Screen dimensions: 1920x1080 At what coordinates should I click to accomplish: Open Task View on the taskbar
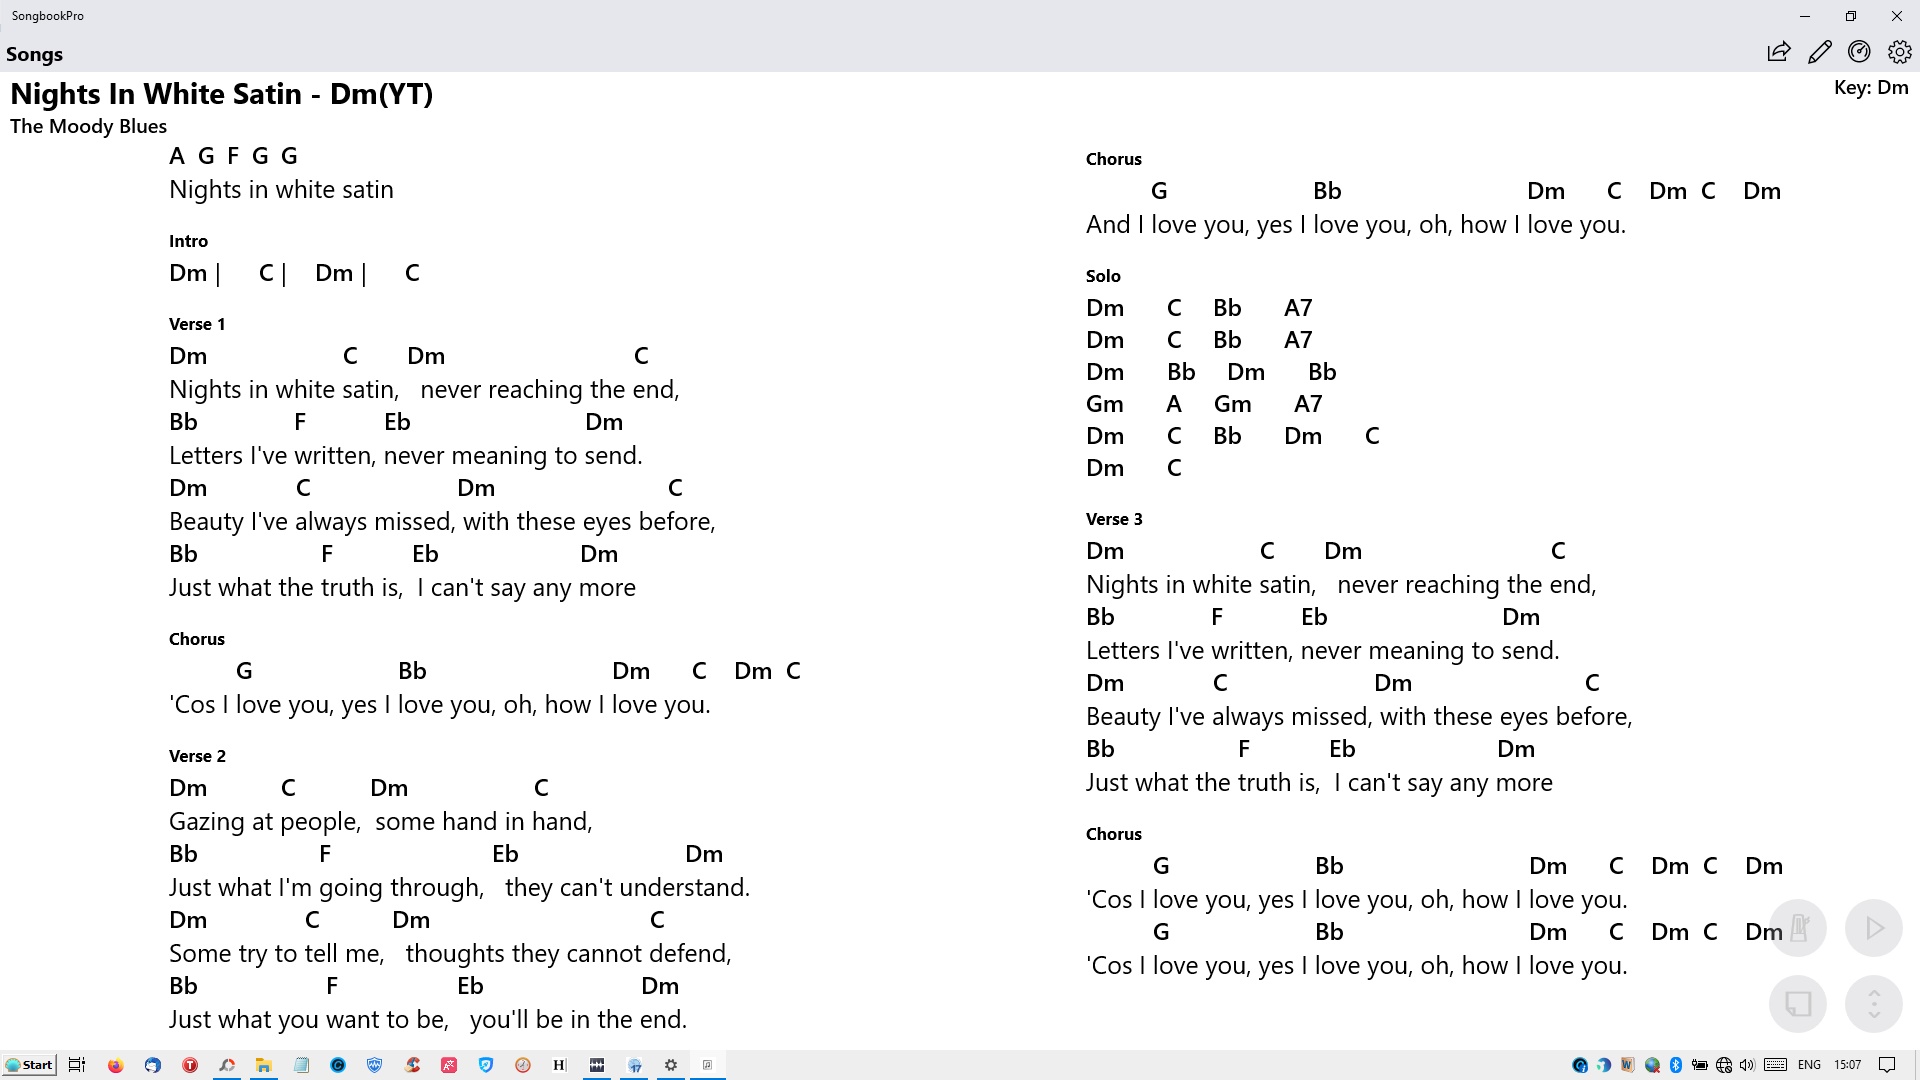[x=77, y=1065]
